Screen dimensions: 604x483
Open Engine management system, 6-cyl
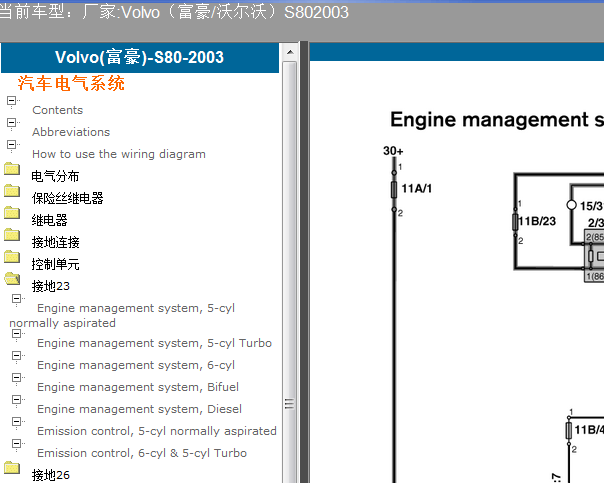136,365
